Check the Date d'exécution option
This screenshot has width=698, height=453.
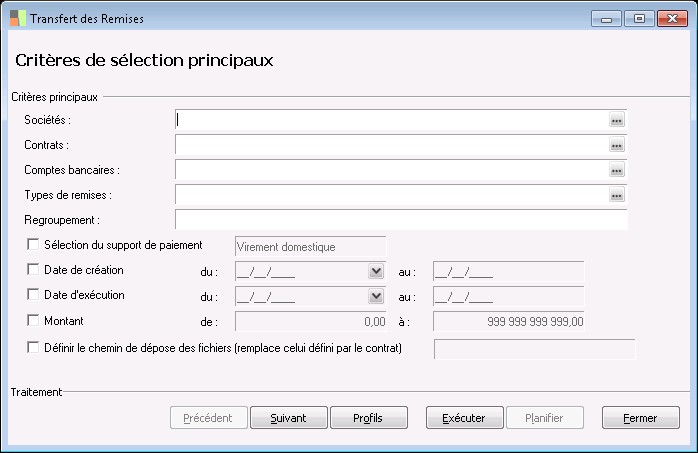pyautogui.click(x=33, y=296)
